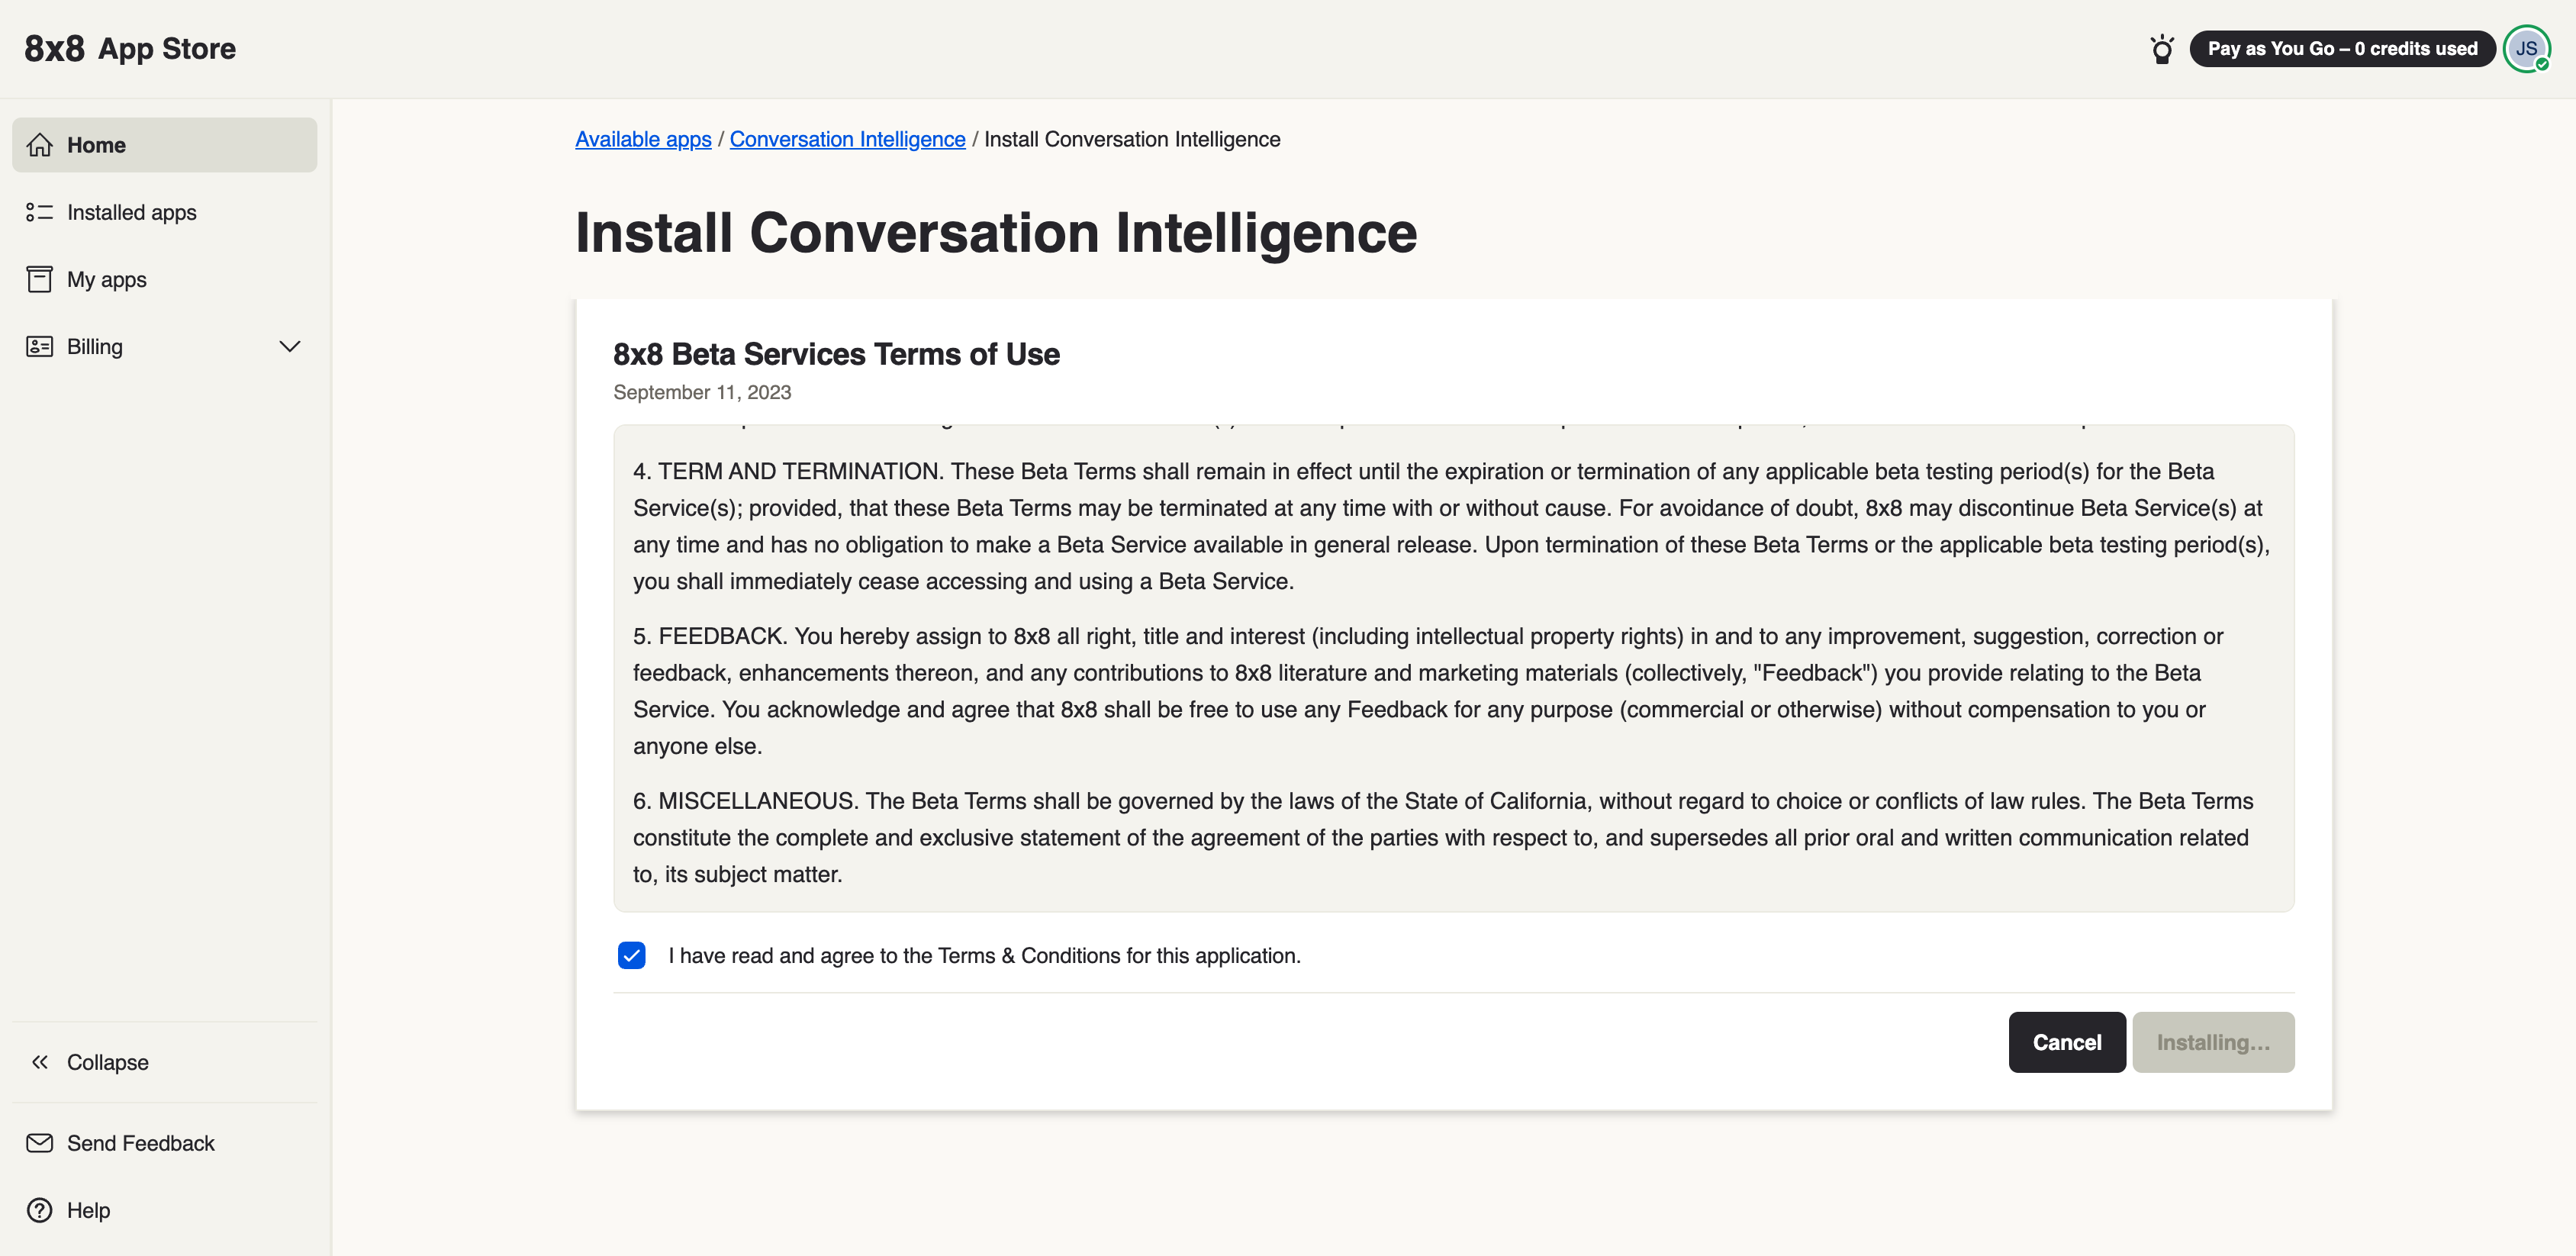Image resolution: width=2576 pixels, height=1256 pixels.
Task: Click the Install Conversation Intelligence page title
Action: 996,232
